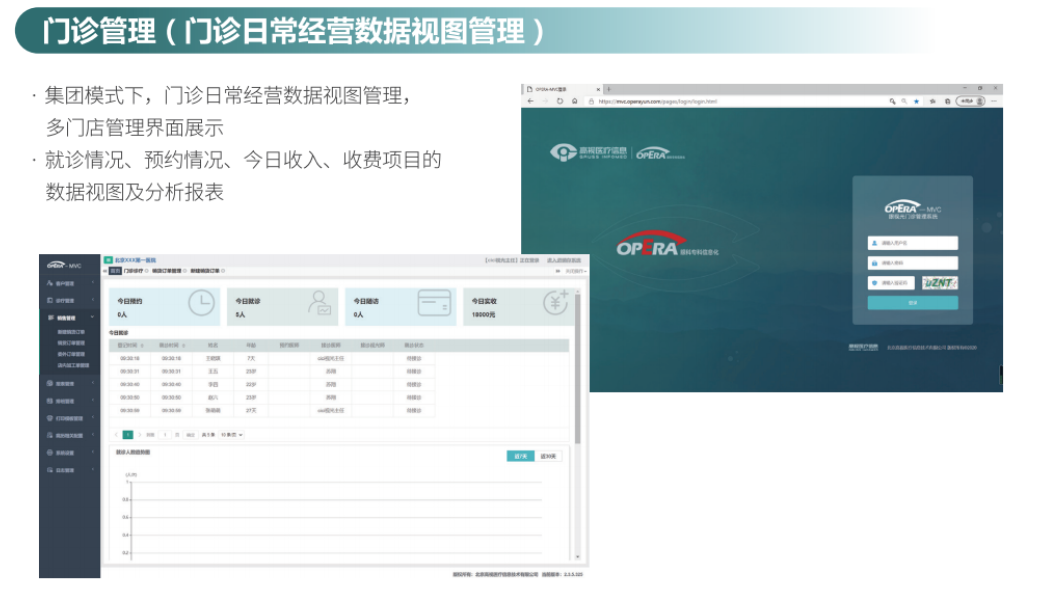
Task: Click the lock icon in the address bar
Action: point(591,101)
